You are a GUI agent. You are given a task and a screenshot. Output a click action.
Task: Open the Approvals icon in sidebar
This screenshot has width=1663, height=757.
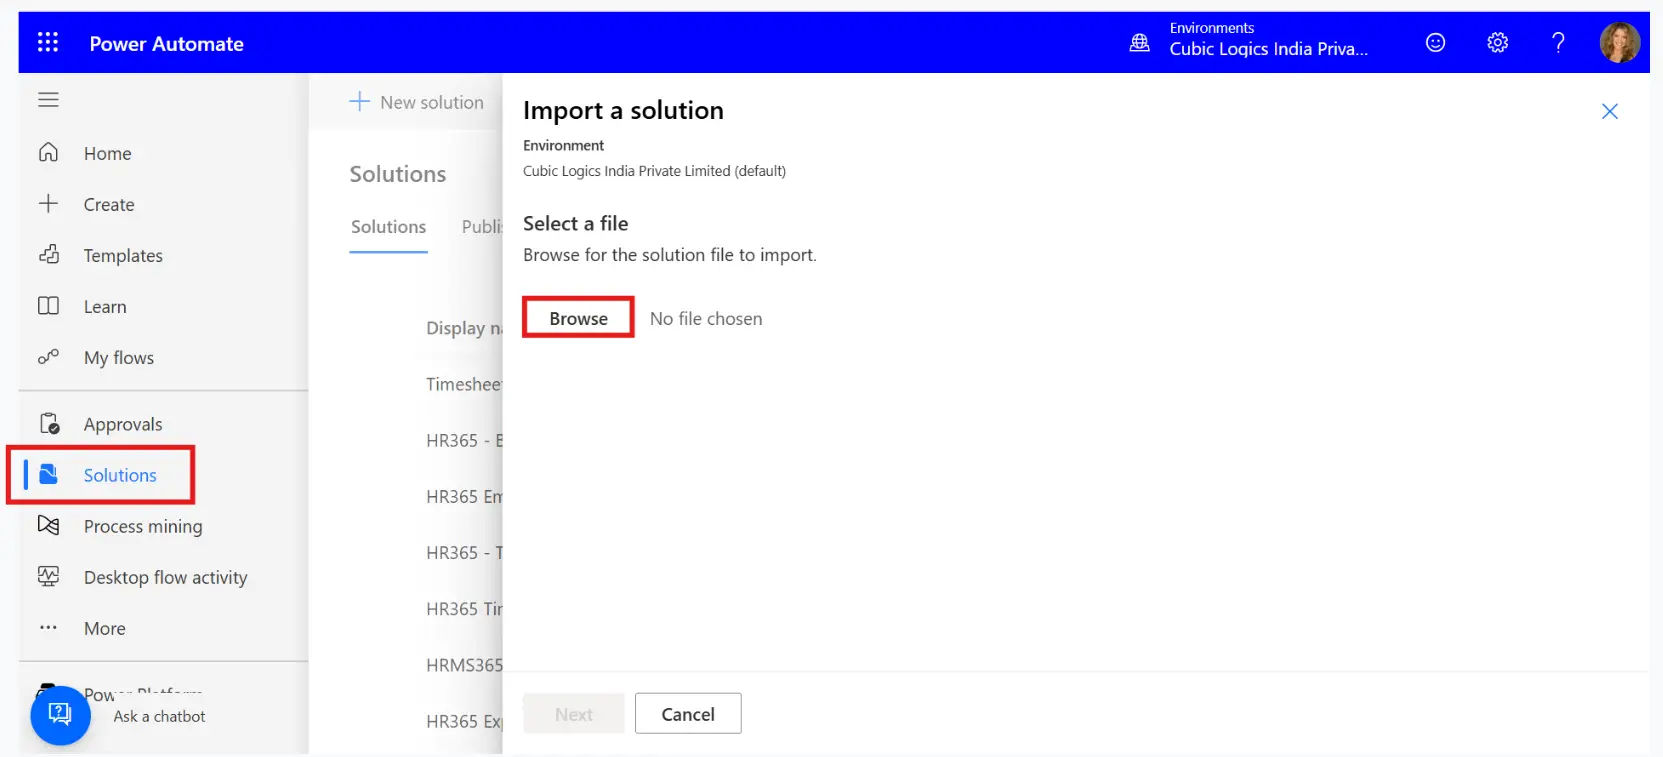pyautogui.click(x=49, y=424)
